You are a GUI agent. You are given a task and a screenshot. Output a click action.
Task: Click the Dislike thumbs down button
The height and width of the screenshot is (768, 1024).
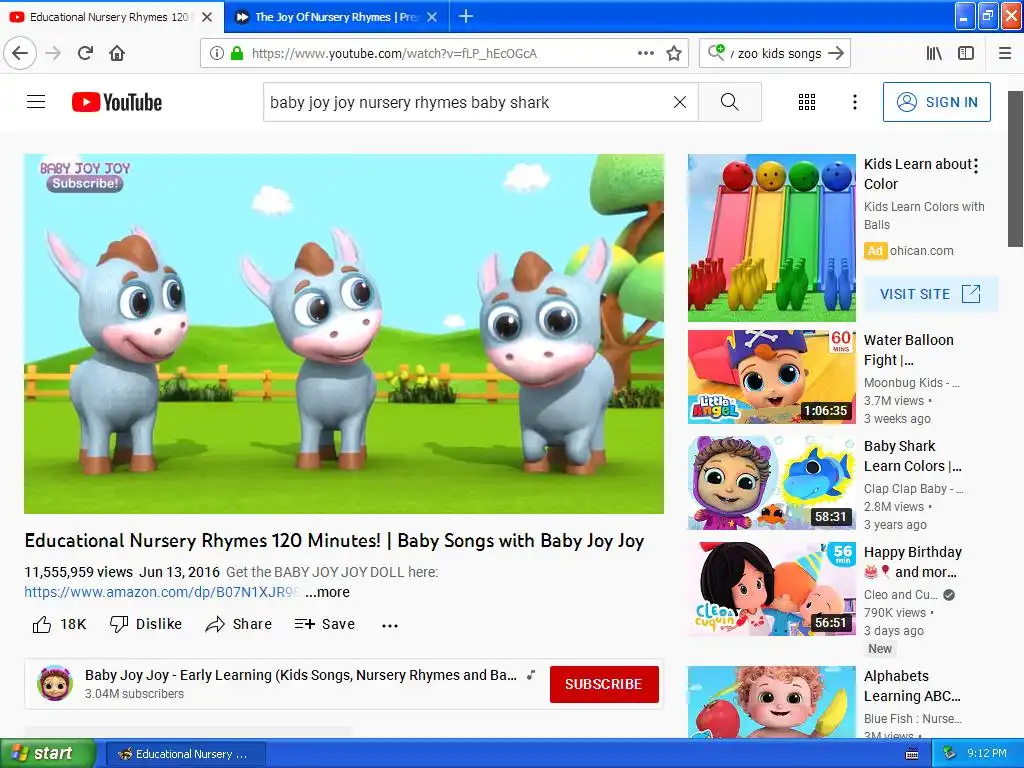pyautogui.click(x=146, y=624)
